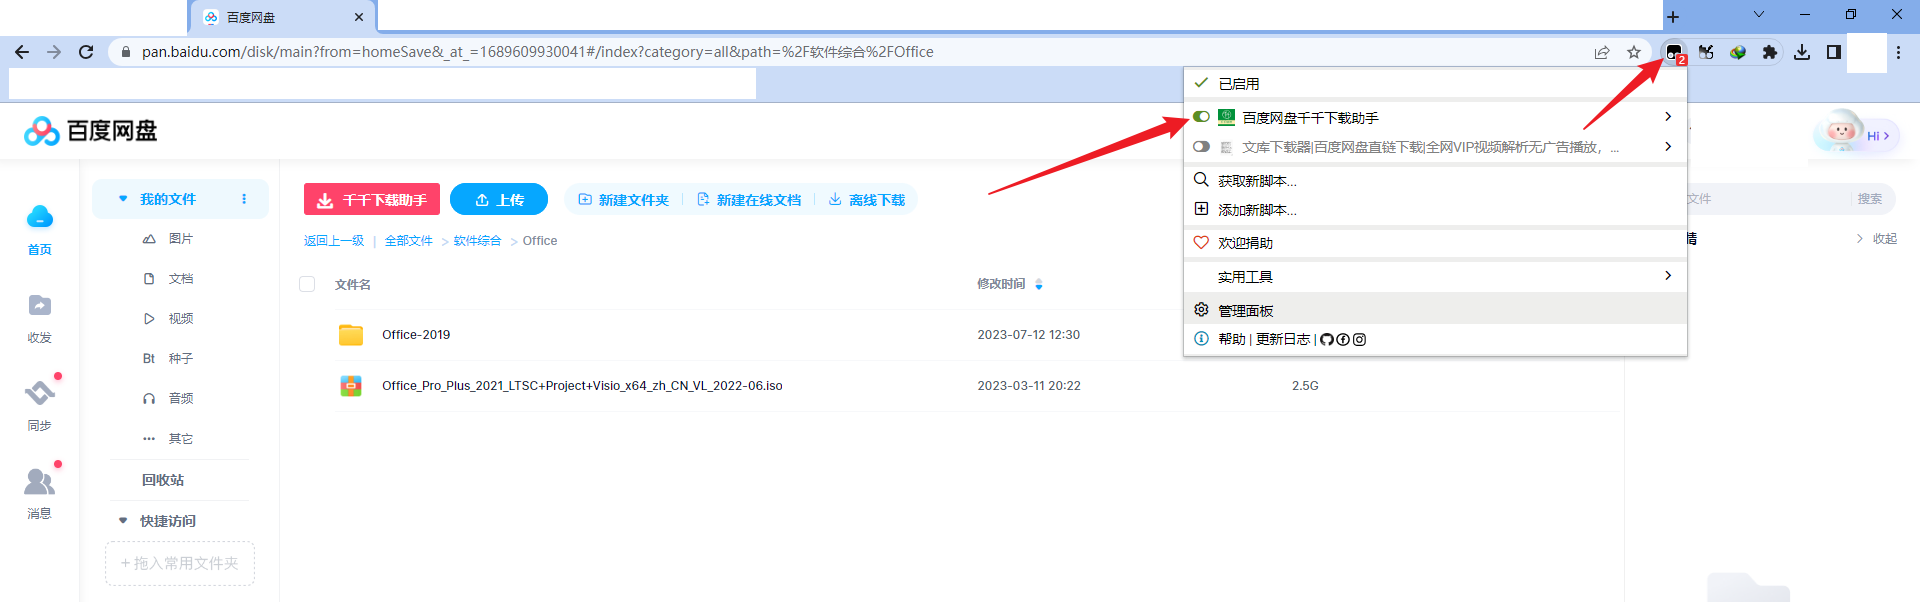The height and width of the screenshot is (602, 1920).
Task: Open 我的文件 more options dots
Action: coord(244,199)
